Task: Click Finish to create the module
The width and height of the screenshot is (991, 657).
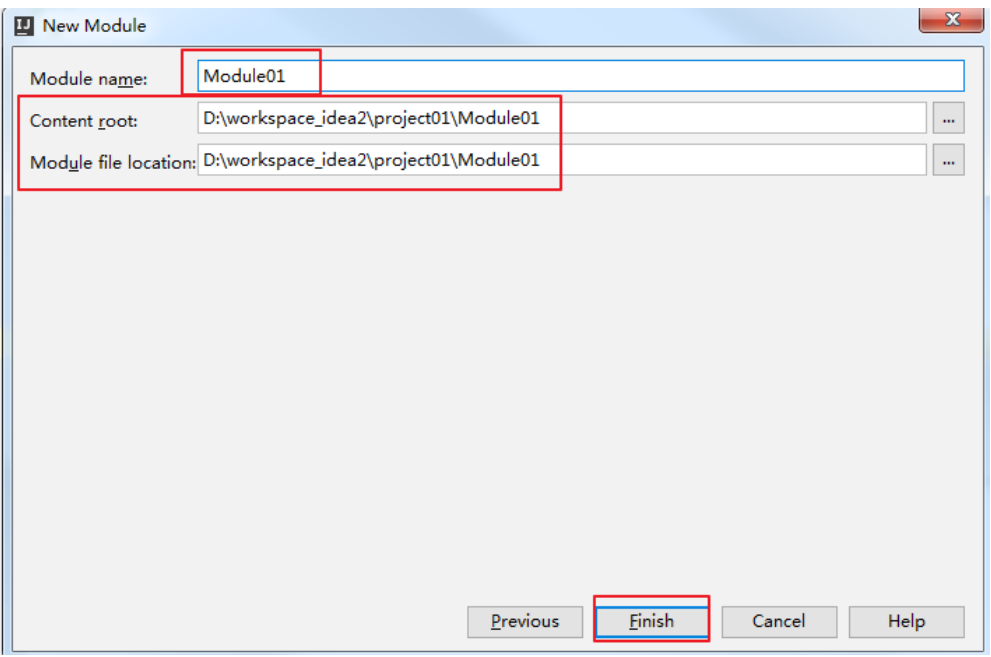Action: coord(652,622)
